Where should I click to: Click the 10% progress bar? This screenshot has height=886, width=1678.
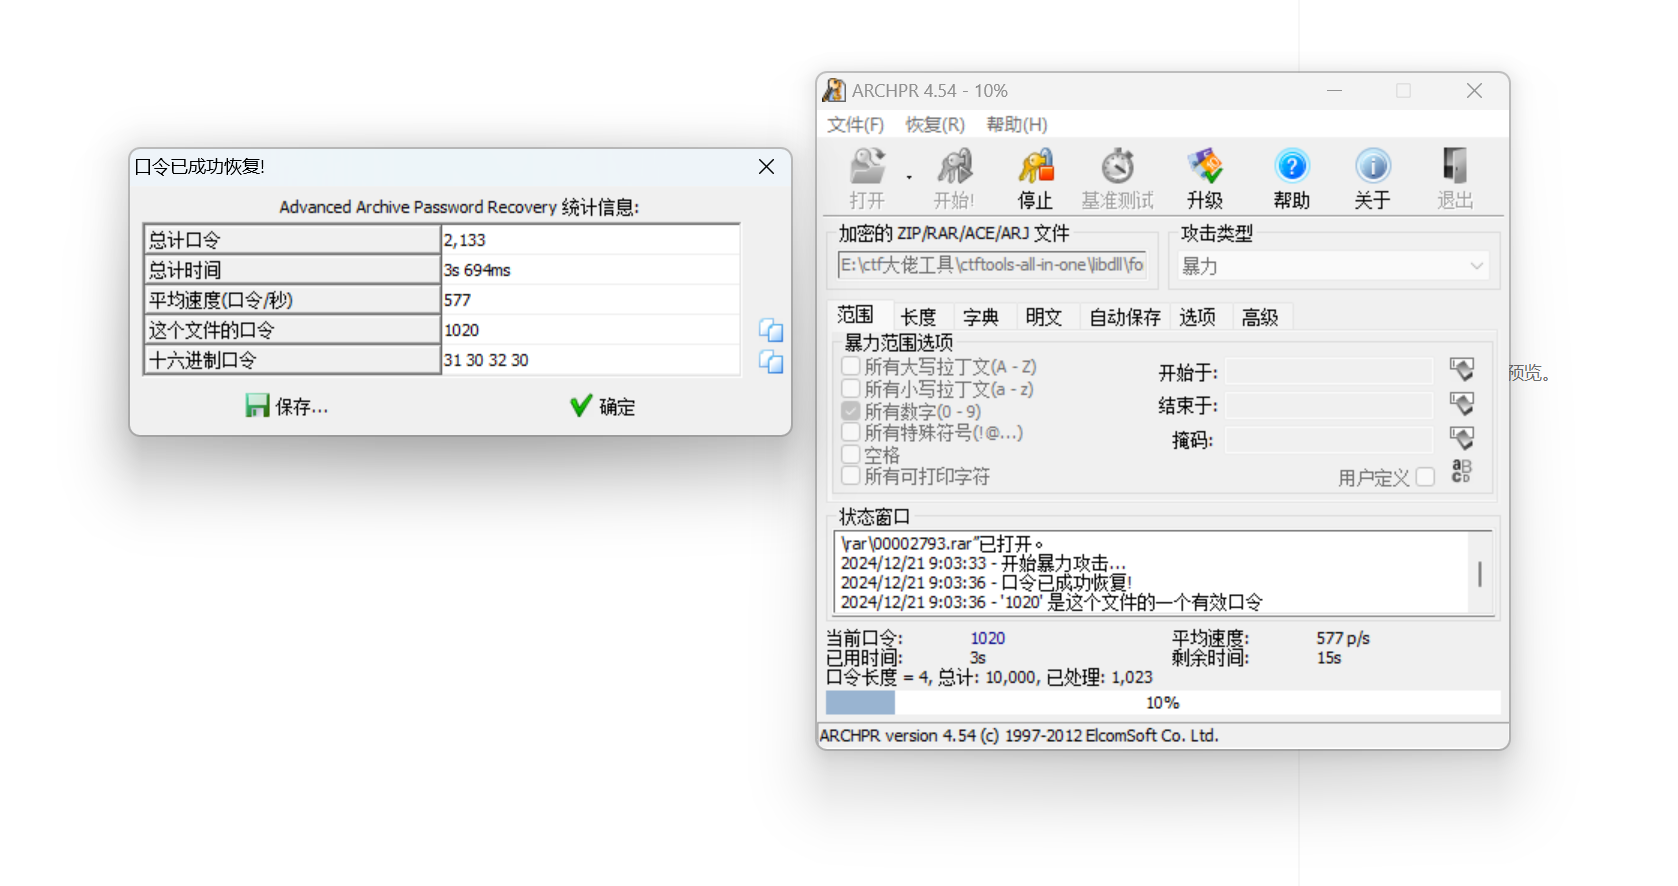click(x=1163, y=703)
